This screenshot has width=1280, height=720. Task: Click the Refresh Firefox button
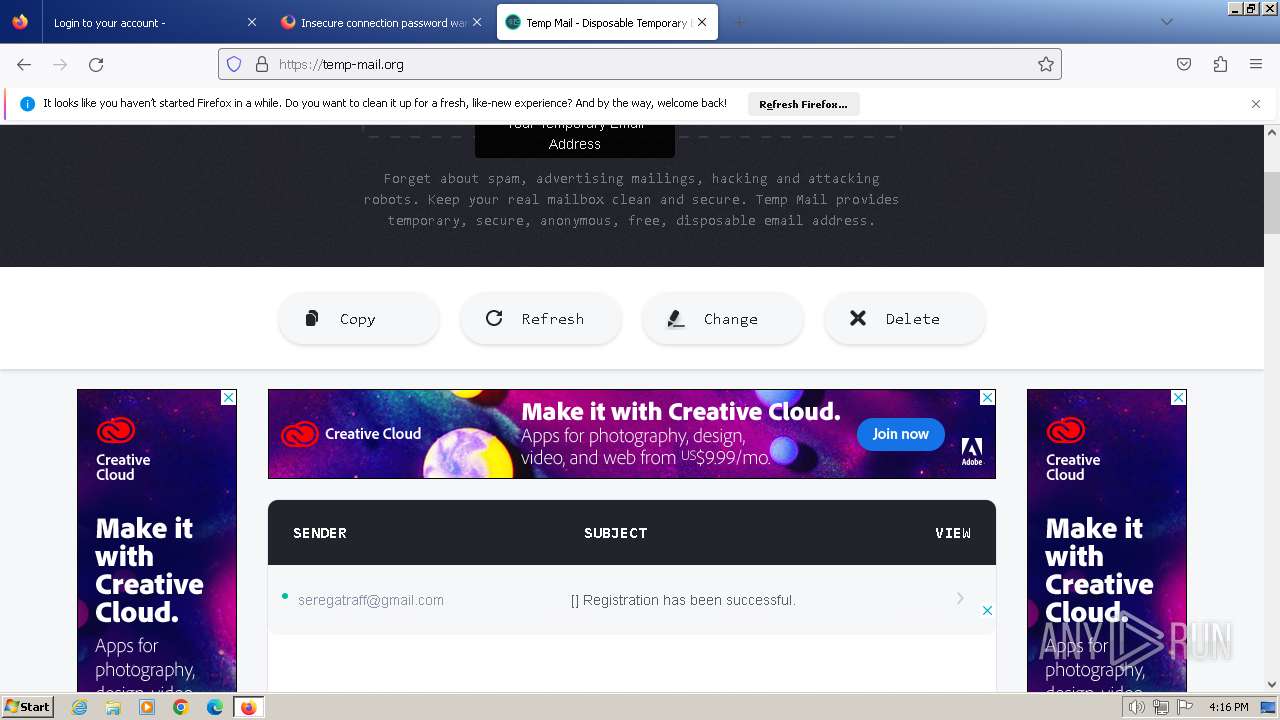click(803, 104)
